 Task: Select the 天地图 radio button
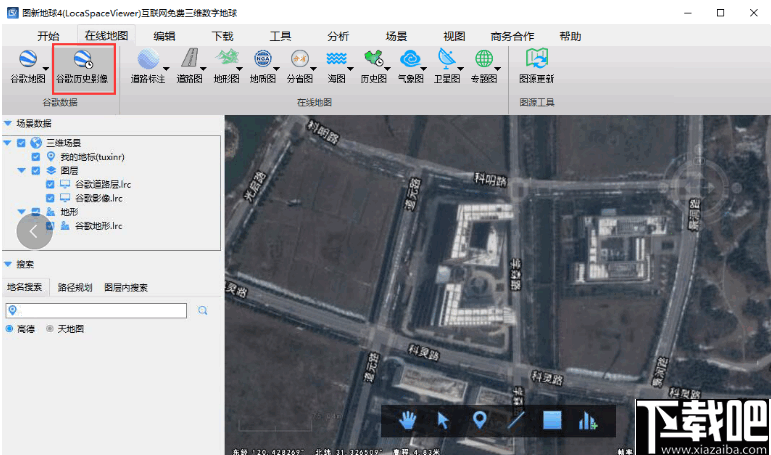(x=50, y=329)
